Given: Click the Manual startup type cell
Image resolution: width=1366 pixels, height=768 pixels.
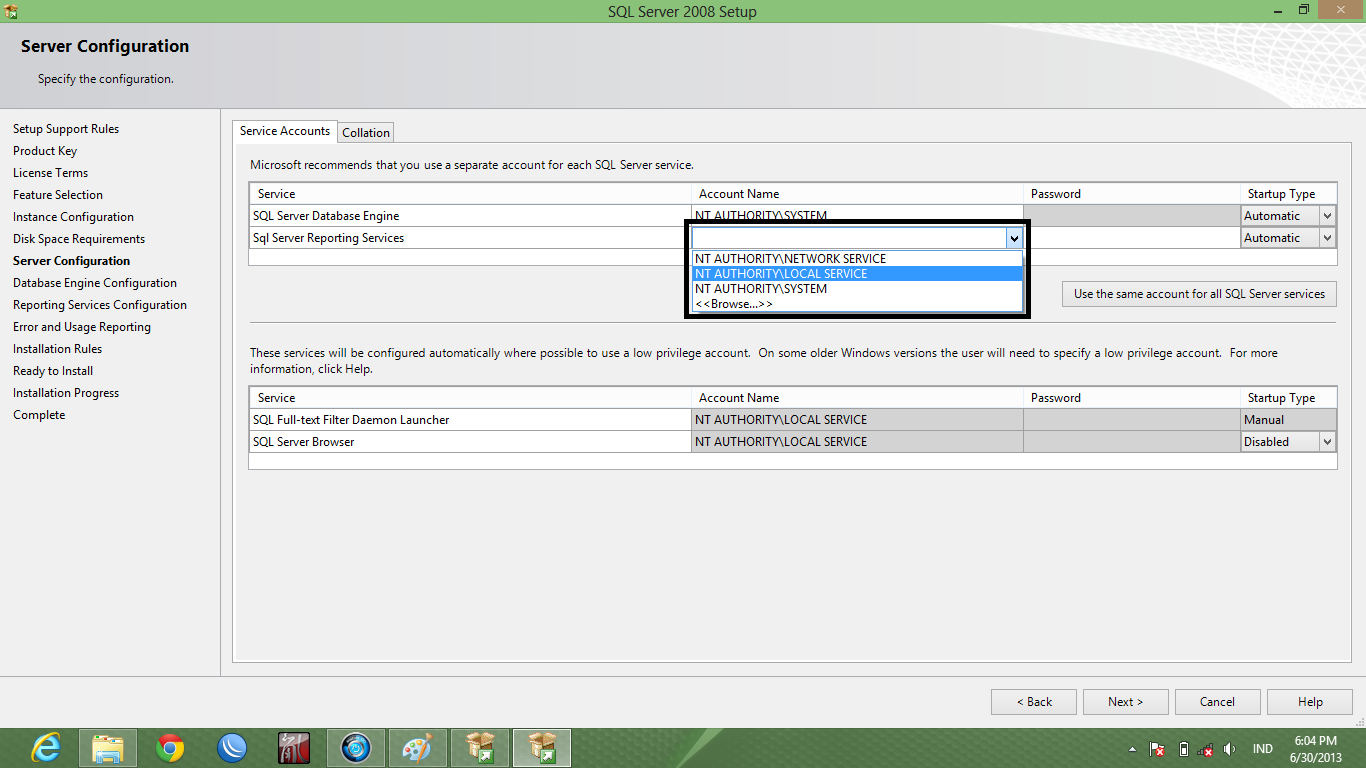Looking at the screenshot, I should (1288, 420).
